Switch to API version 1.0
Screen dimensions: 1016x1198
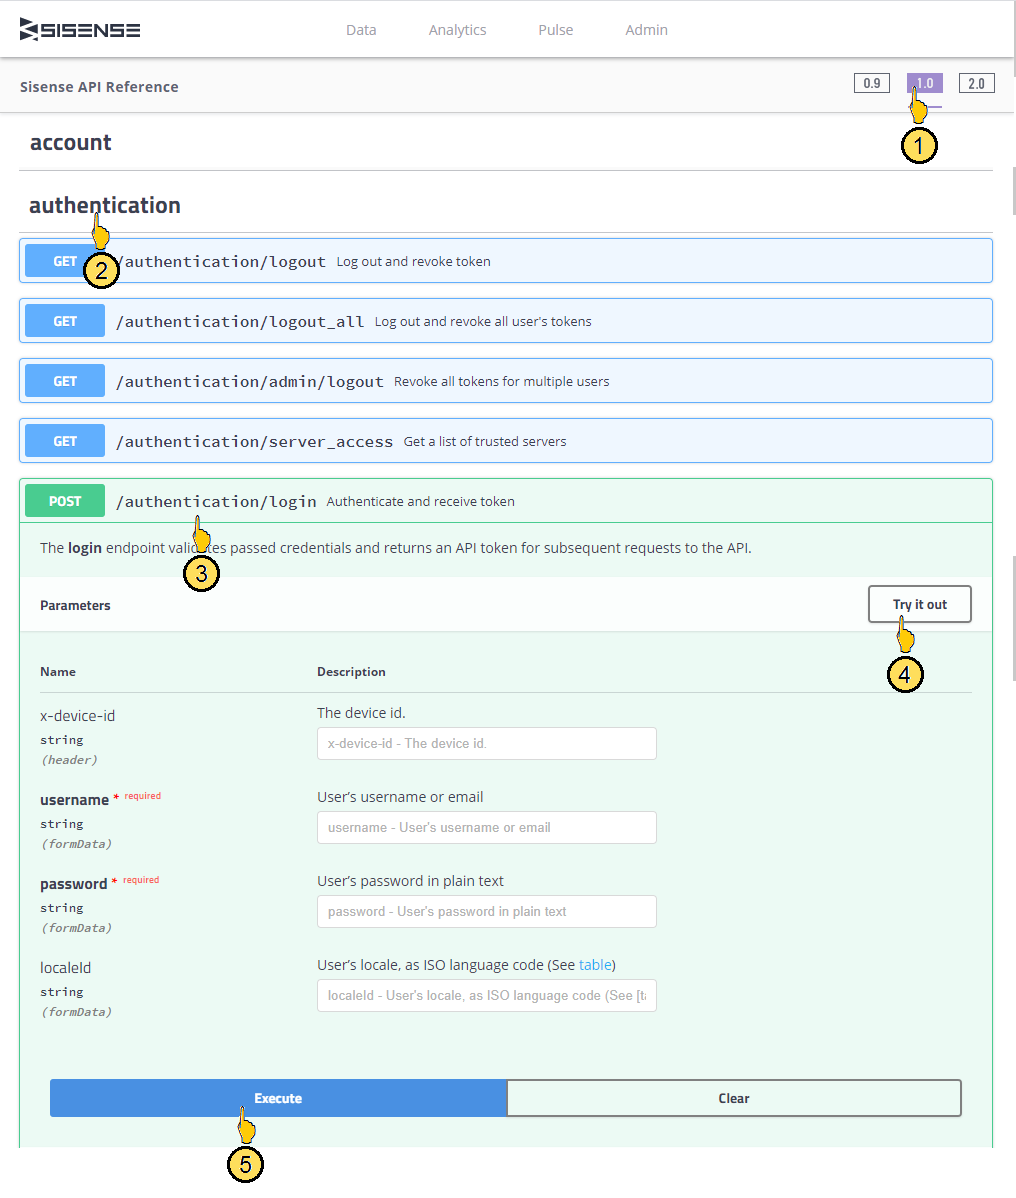tap(924, 83)
